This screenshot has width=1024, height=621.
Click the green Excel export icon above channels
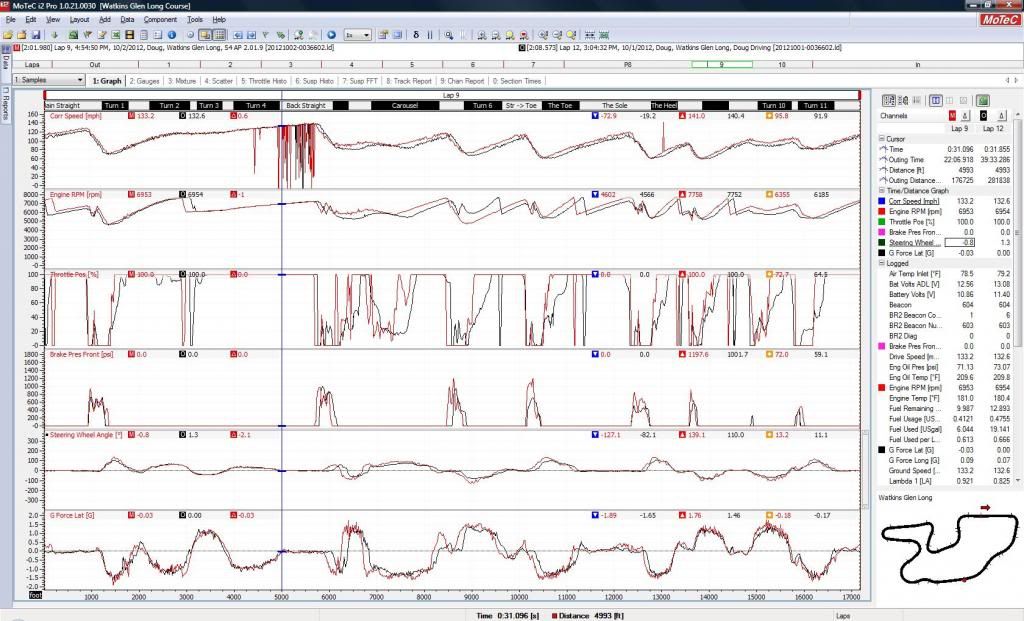point(983,101)
